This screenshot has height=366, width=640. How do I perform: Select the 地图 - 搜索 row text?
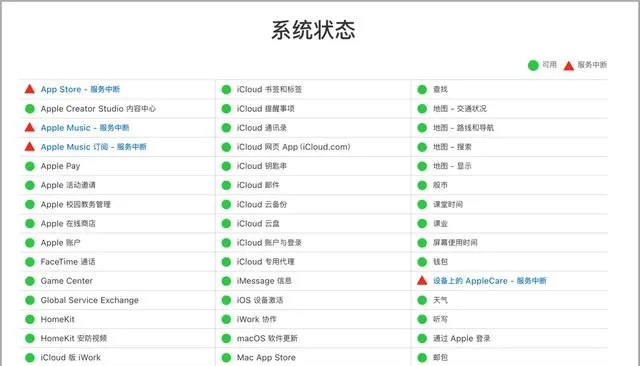[452, 147]
